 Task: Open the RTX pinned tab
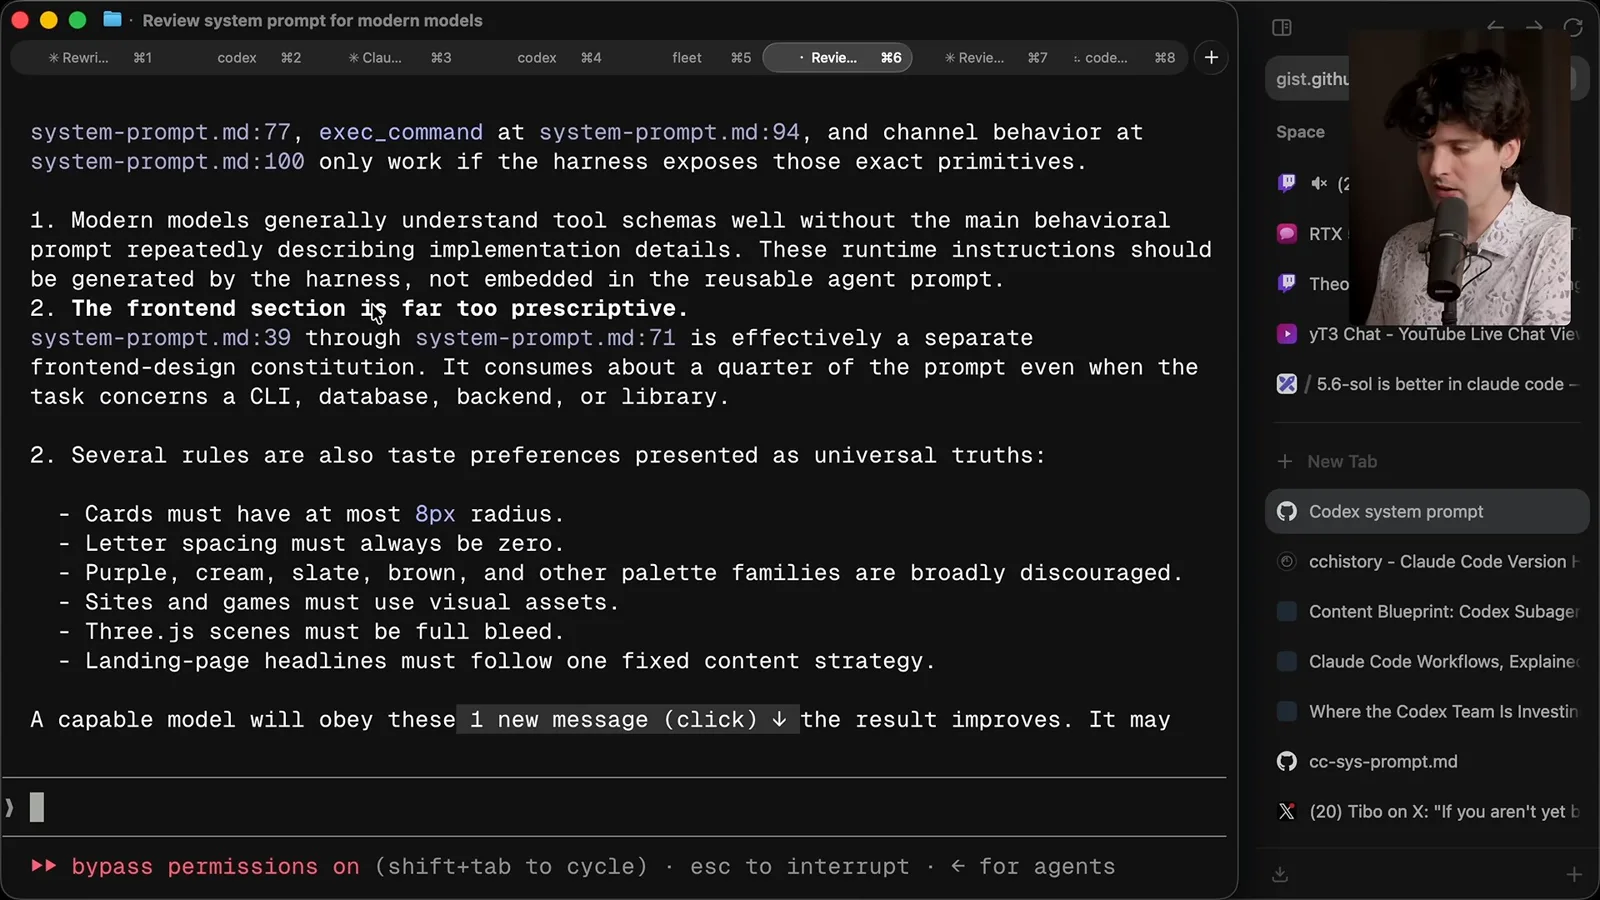pyautogui.click(x=1315, y=233)
